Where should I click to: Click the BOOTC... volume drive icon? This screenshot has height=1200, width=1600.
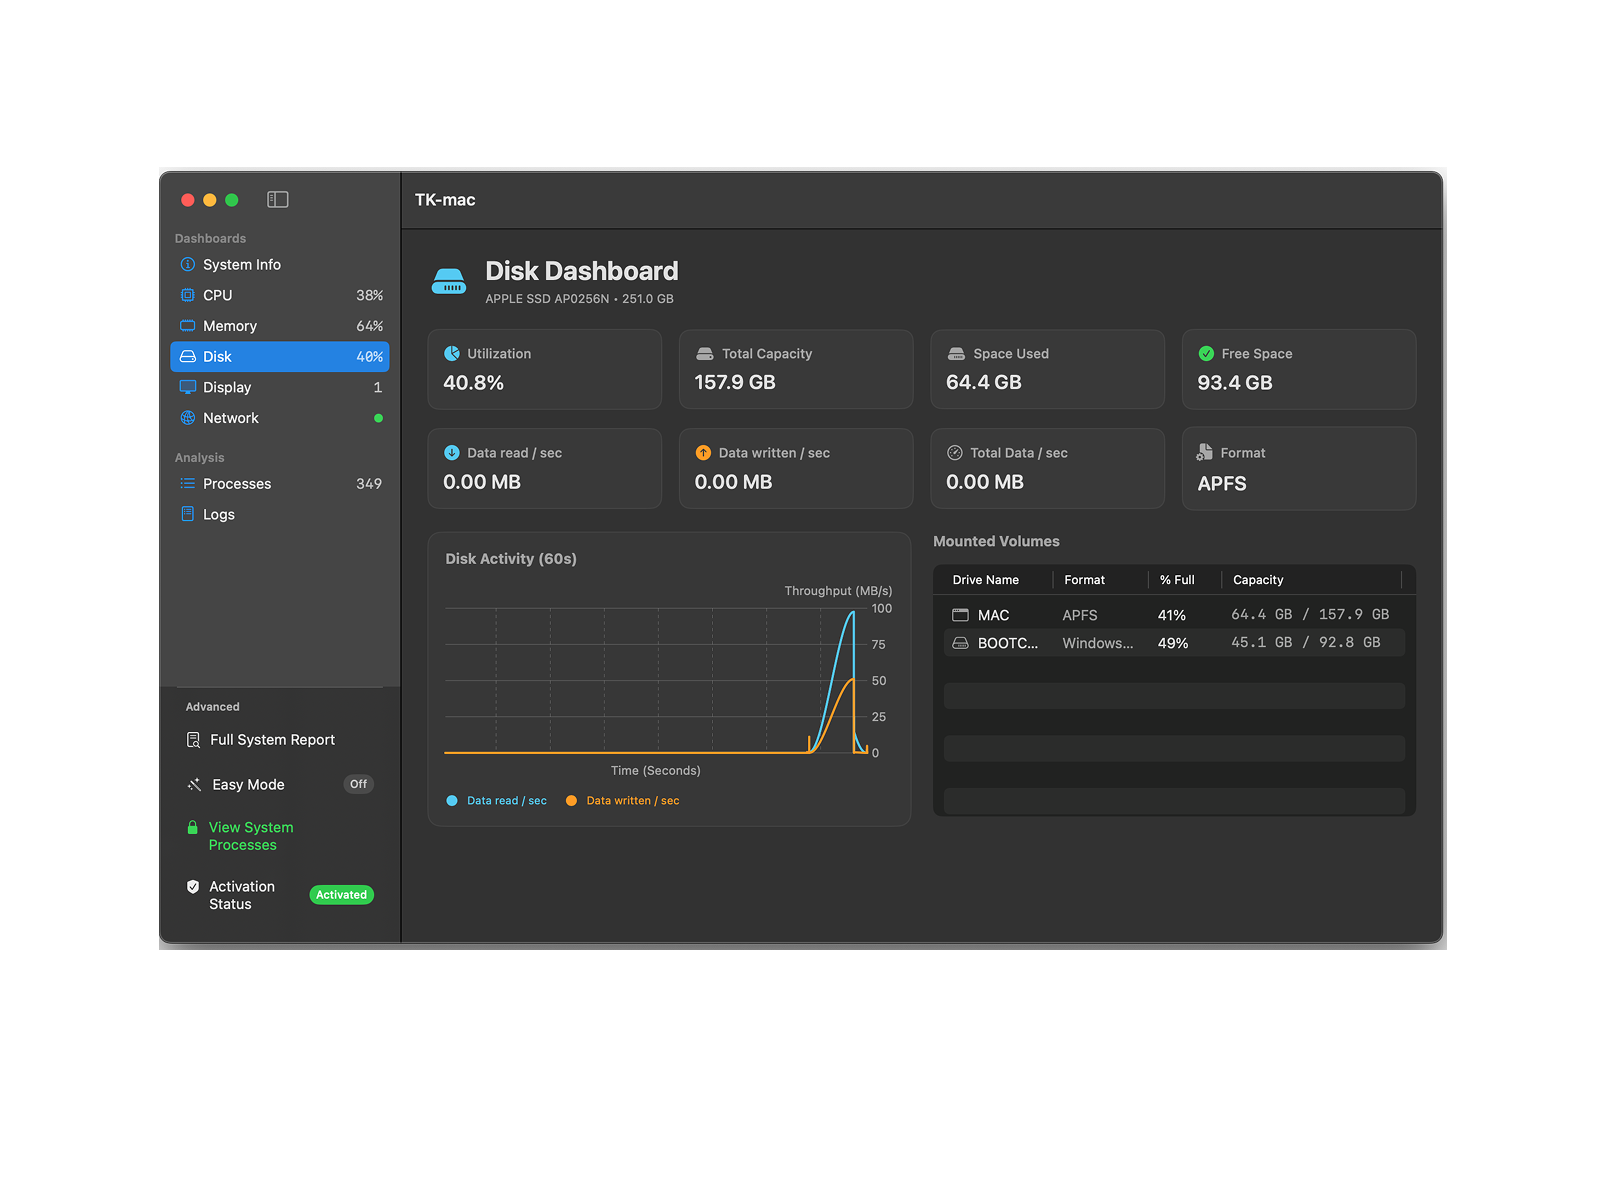(x=960, y=643)
